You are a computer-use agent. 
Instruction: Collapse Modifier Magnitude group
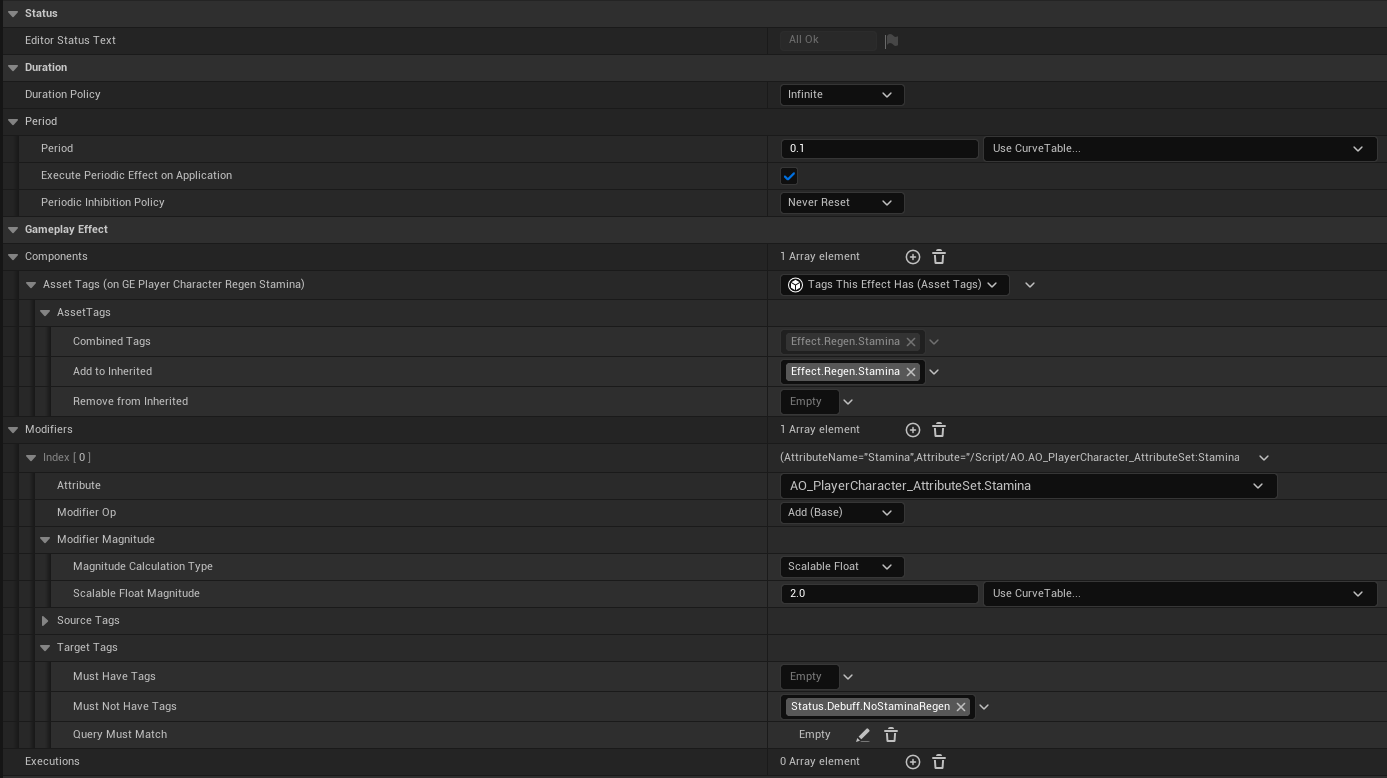pos(45,540)
